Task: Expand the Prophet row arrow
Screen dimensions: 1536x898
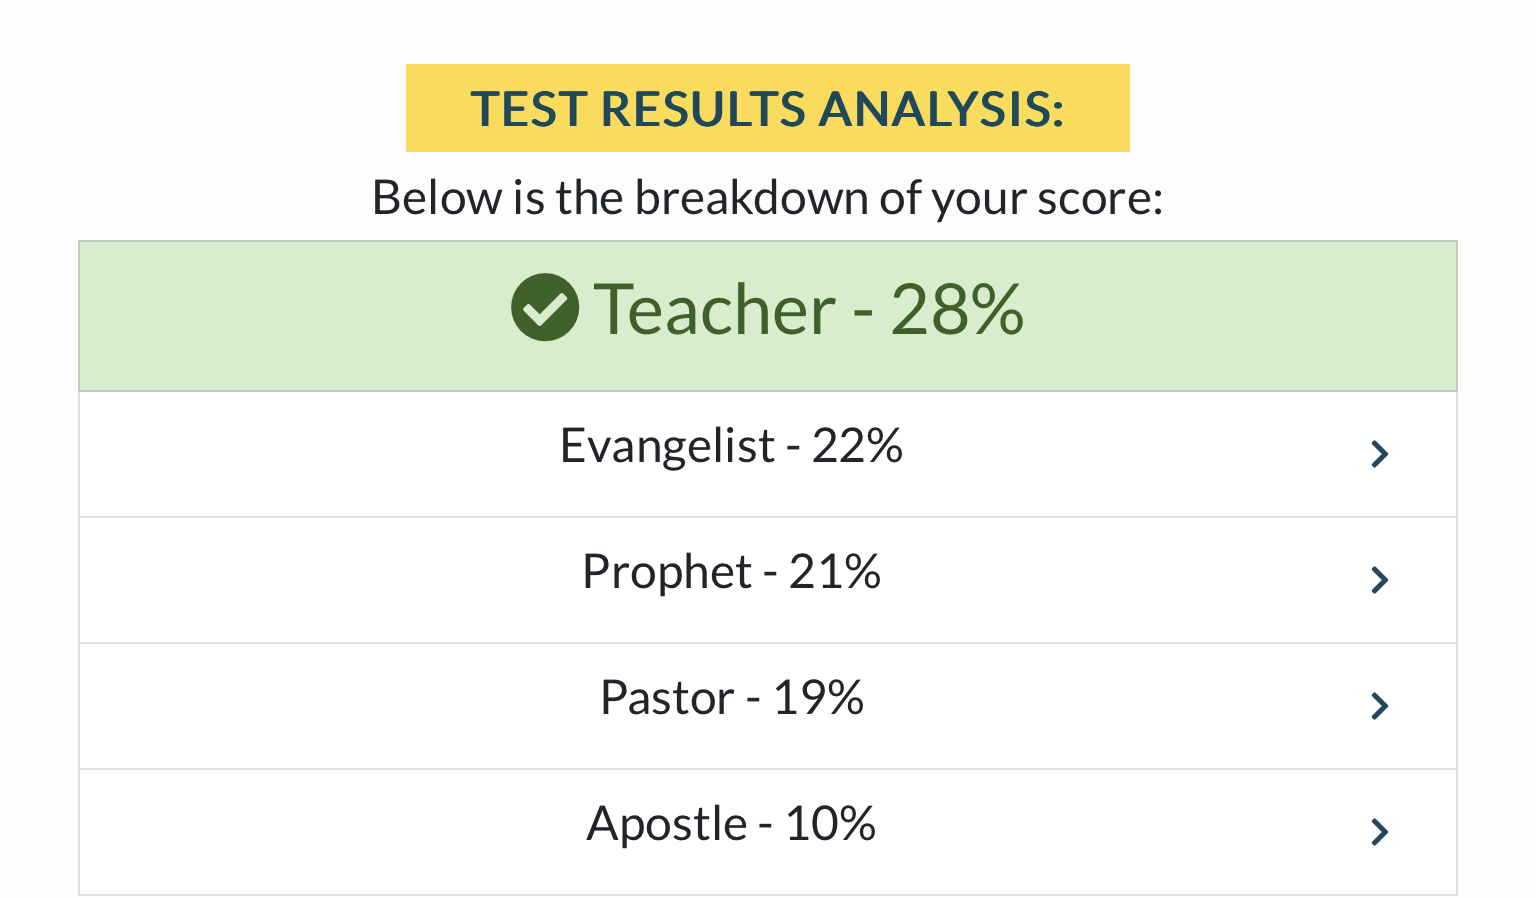Action: [1380, 580]
